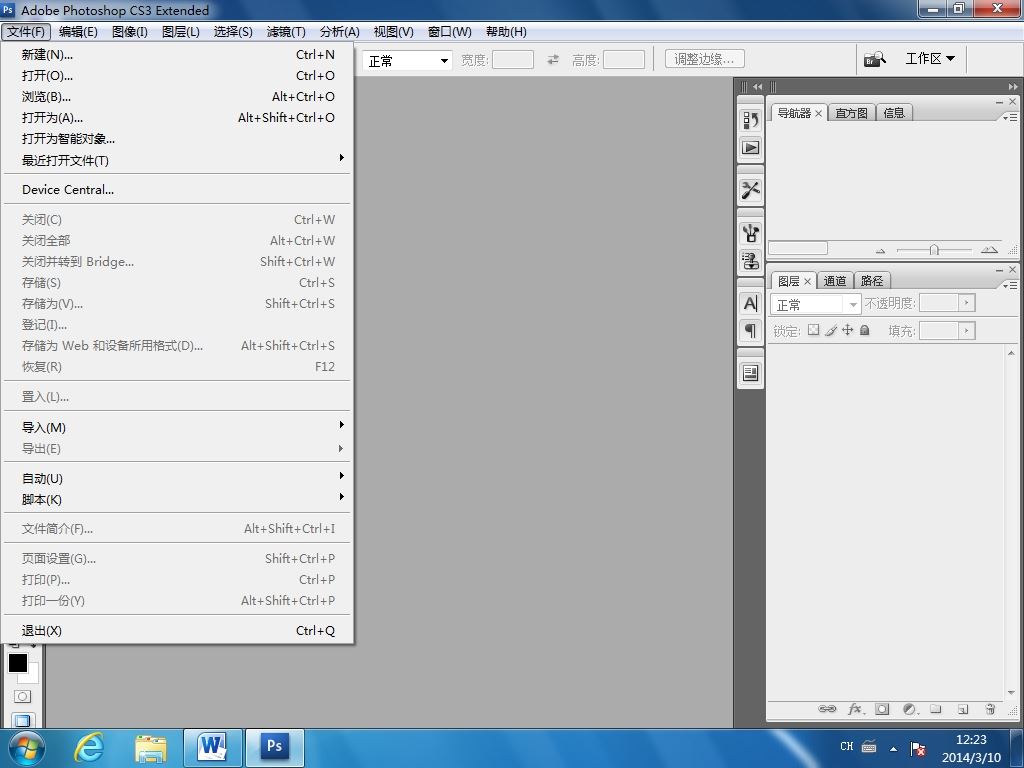This screenshot has width=1024, height=768.
Task: Switch to the 路径 tab
Action: pyautogui.click(x=872, y=281)
